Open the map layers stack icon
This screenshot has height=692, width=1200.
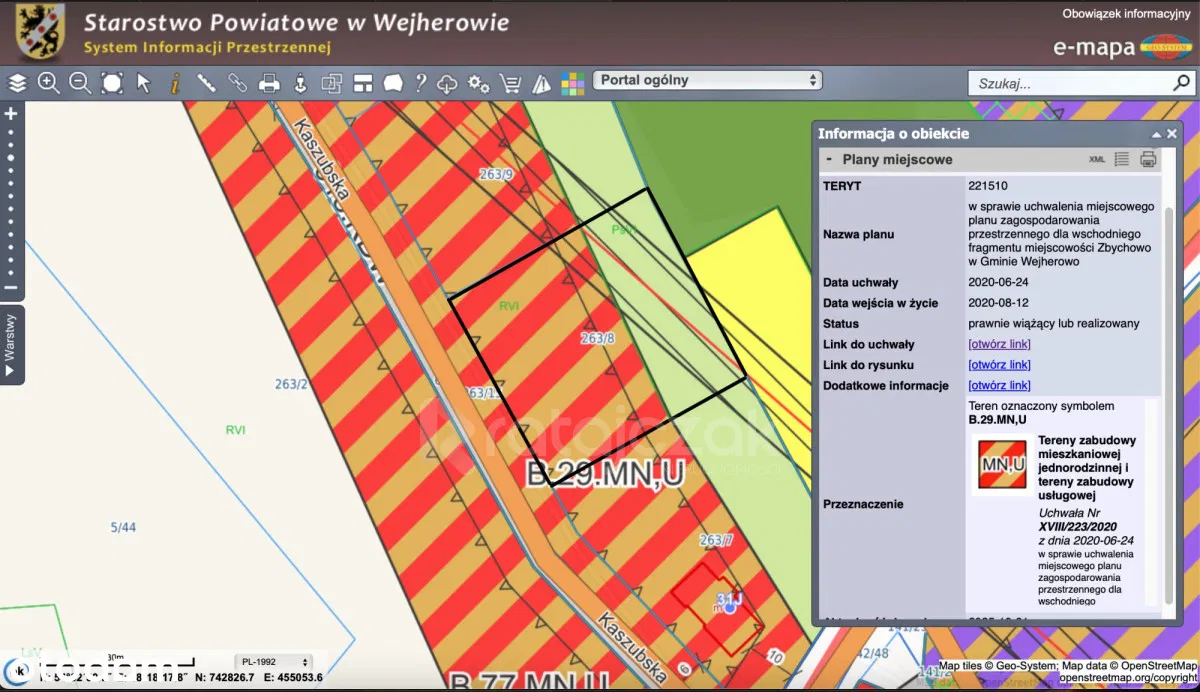coord(16,83)
